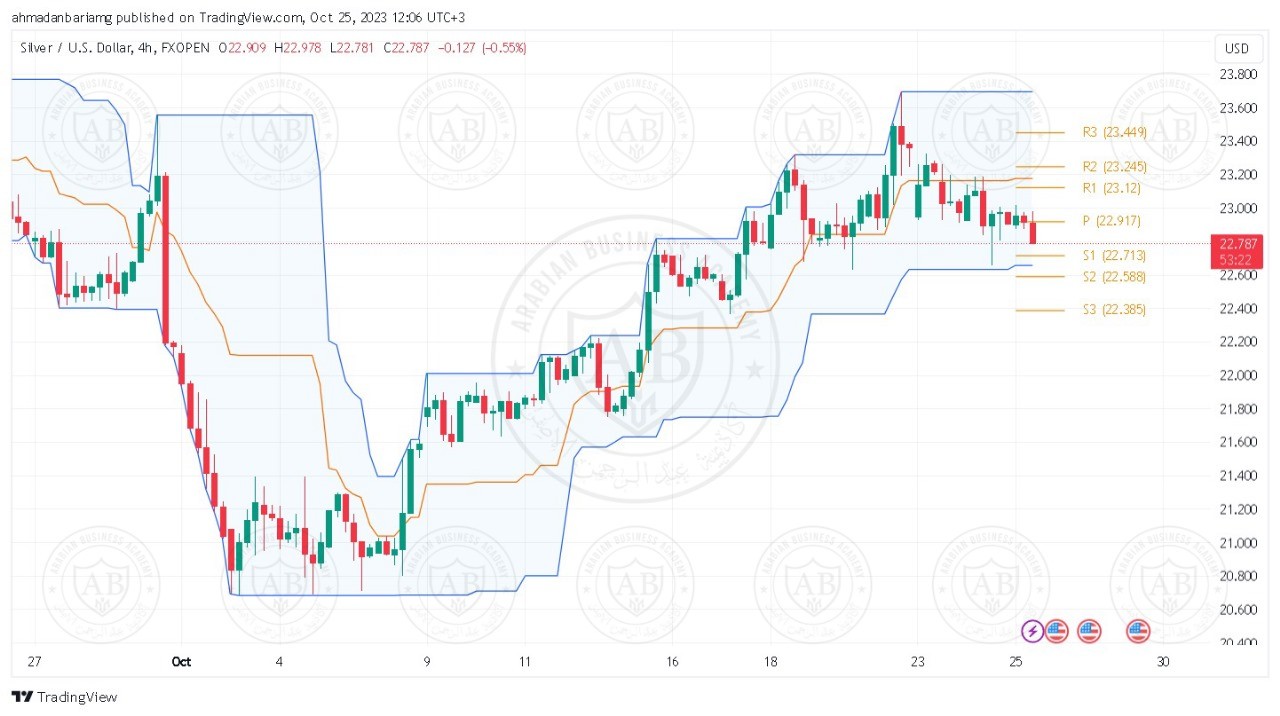
Task: Select the middle US flag economic event icon
Action: (1089, 631)
